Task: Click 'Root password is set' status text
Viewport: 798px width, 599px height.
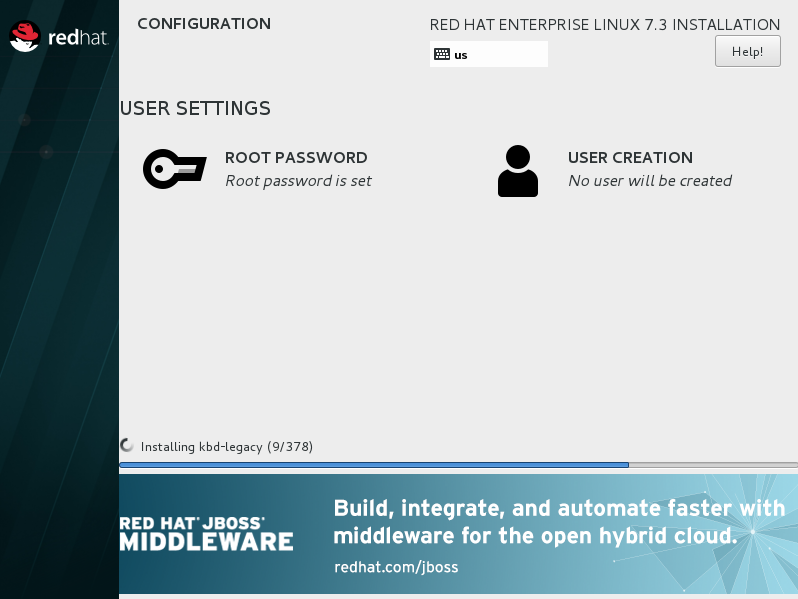Action: 298,181
